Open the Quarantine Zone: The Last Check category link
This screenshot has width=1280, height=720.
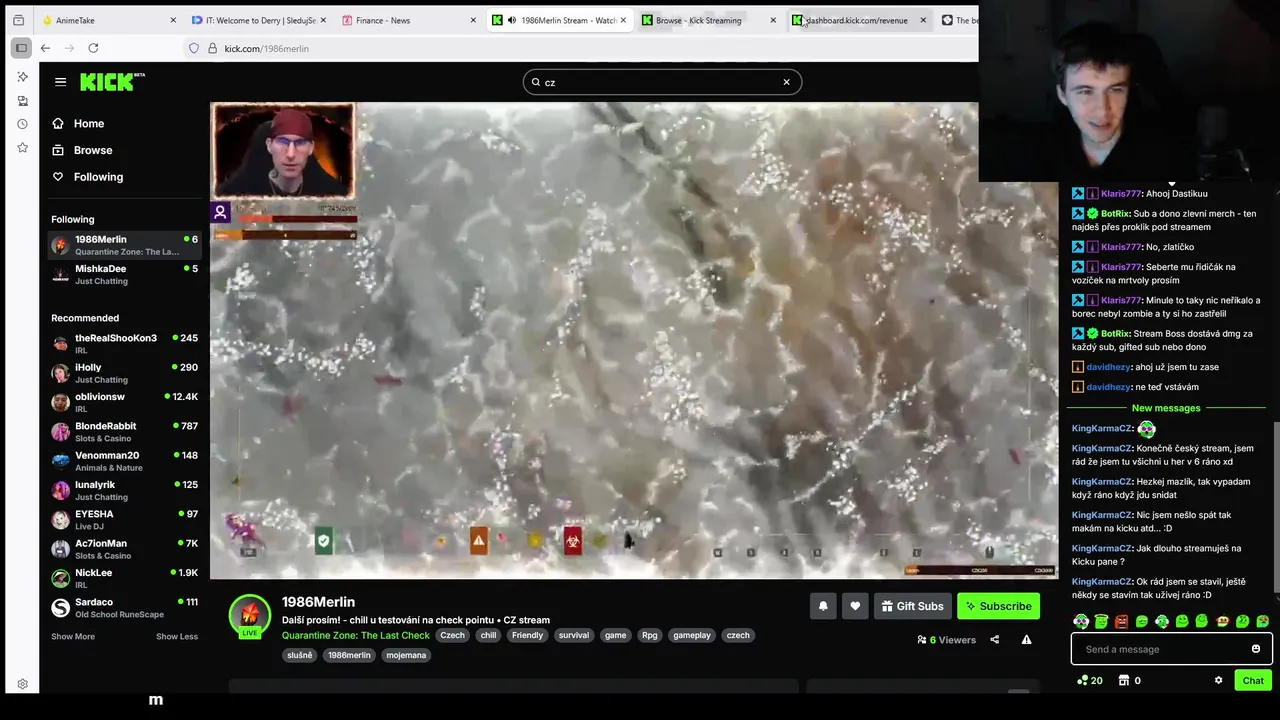(356, 635)
